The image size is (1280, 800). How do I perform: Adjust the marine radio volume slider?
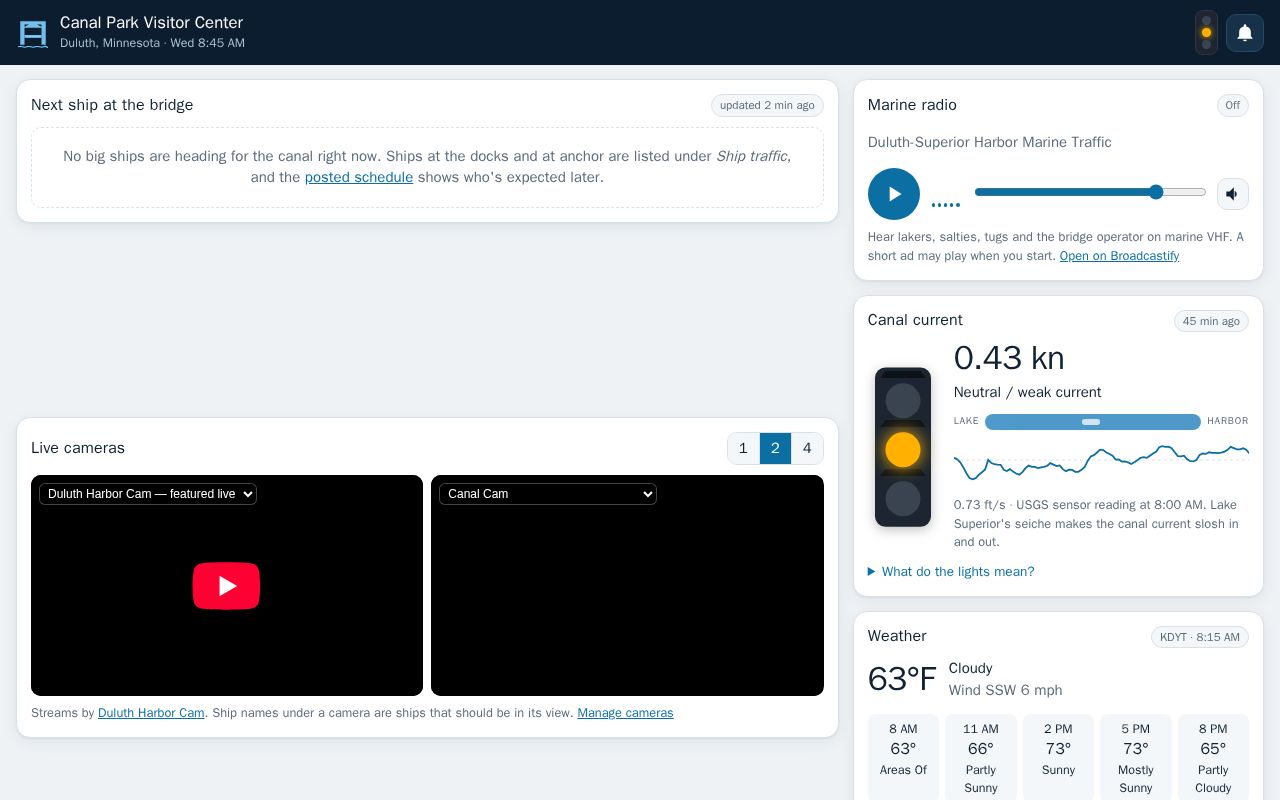1090,192
